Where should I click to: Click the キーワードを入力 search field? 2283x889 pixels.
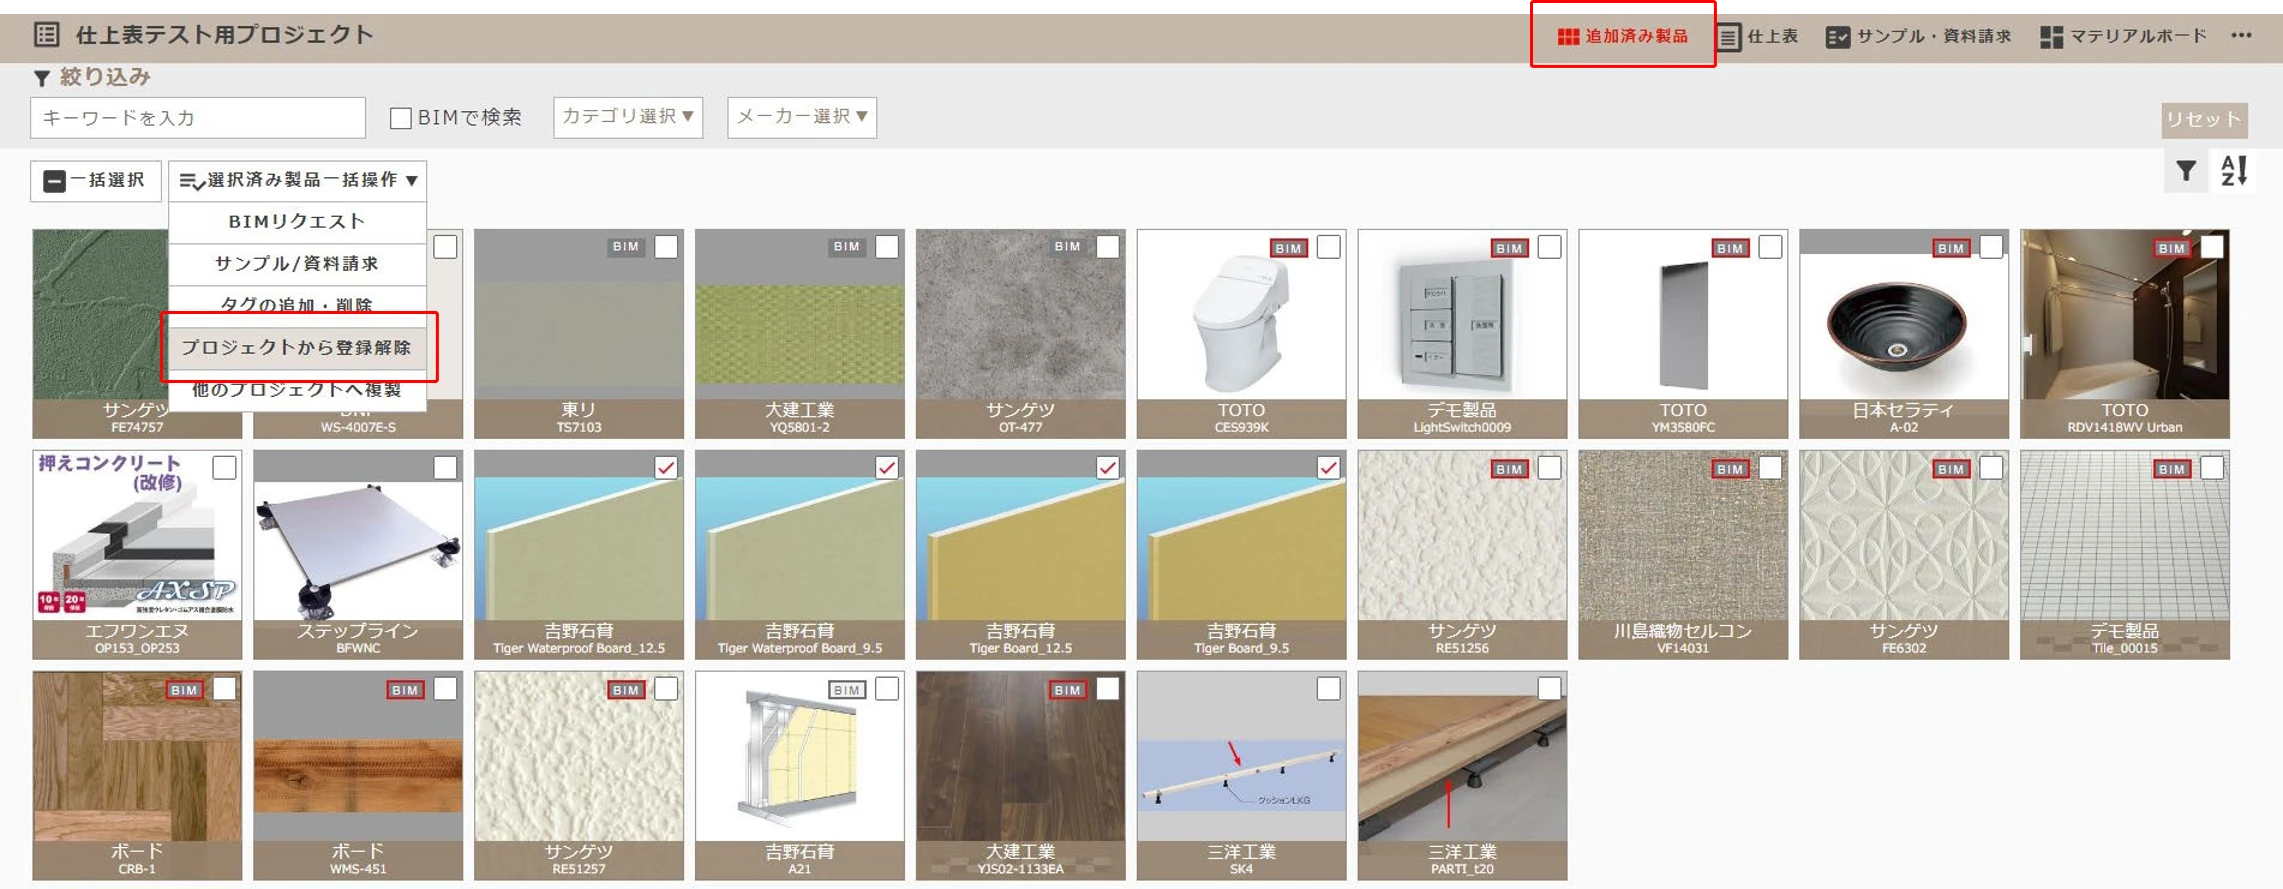pyautogui.click(x=198, y=118)
